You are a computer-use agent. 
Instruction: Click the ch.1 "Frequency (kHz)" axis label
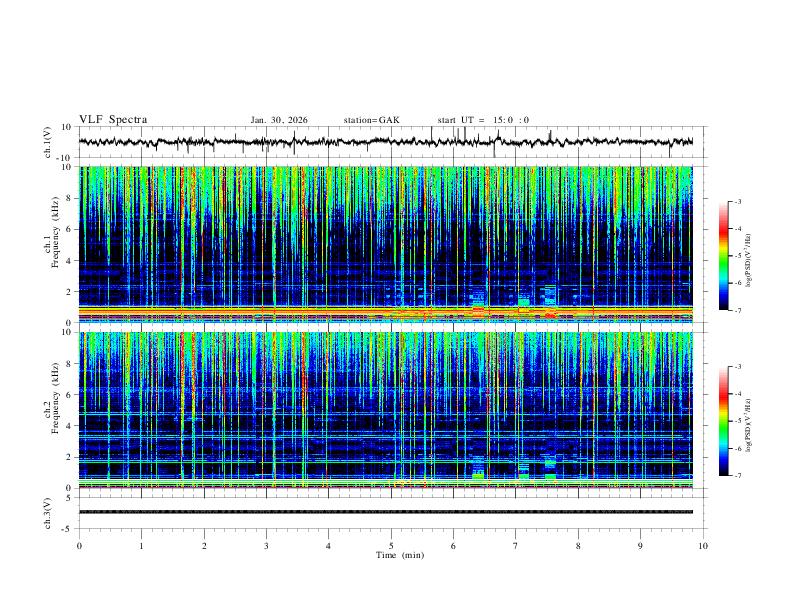coord(55,232)
